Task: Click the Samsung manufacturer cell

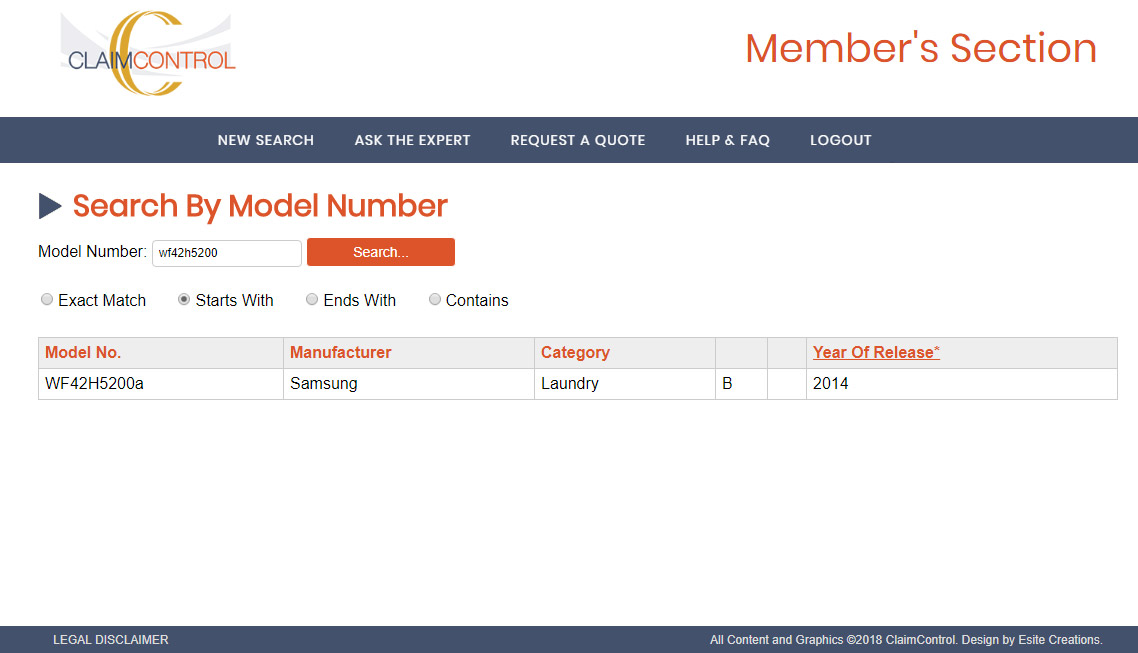Action: [323, 383]
